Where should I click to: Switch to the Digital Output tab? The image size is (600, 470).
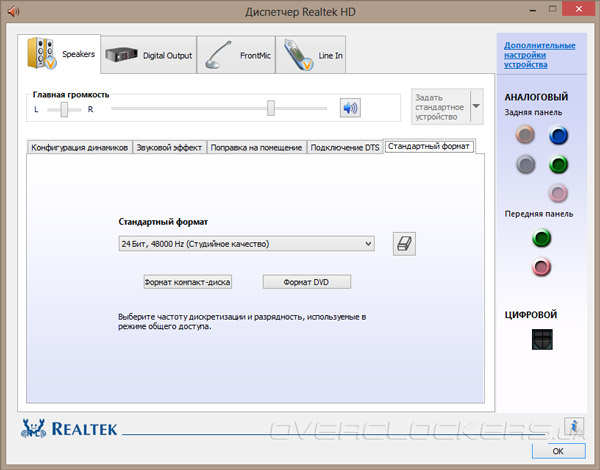click(149, 55)
